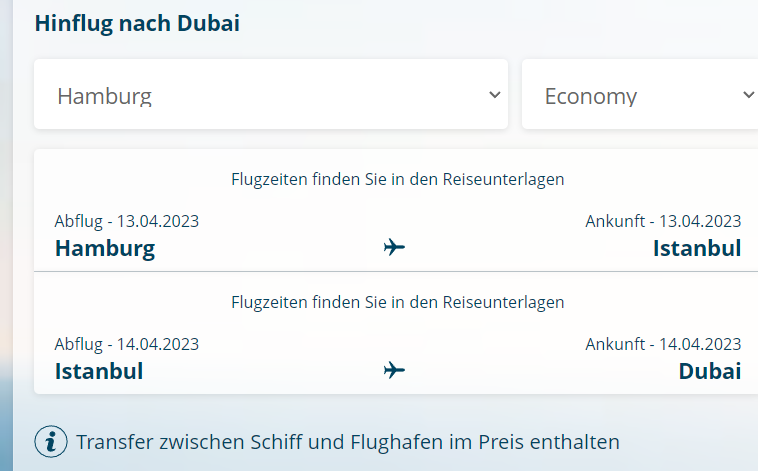The width and height of the screenshot is (758, 471).
Task: Click the second "Flugzeiten finden Sie" notice
Action: click(x=398, y=302)
